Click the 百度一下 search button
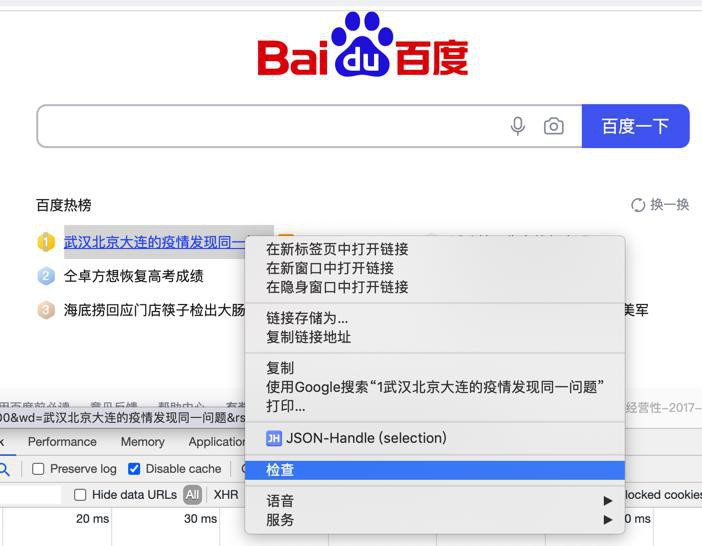Viewport: 702px width, 546px height. (x=635, y=126)
